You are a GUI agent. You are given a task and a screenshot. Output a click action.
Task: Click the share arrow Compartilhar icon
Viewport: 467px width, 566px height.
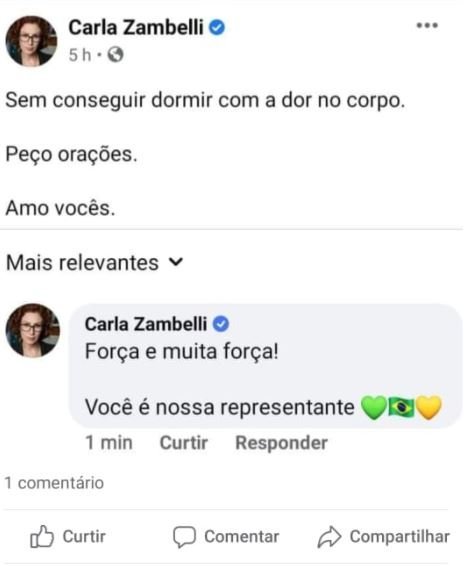coord(329,537)
